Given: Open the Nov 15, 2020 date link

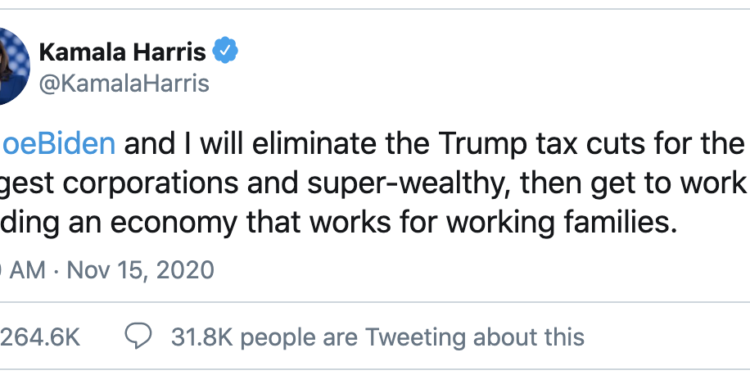Looking at the screenshot, I should click(140, 270).
